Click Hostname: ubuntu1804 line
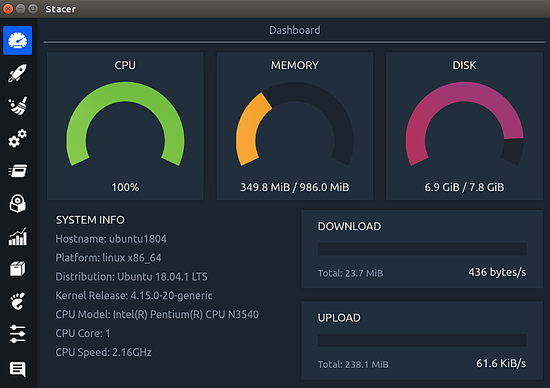The width and height of the screenshot is (550, 388). click(x=111, y=239)
